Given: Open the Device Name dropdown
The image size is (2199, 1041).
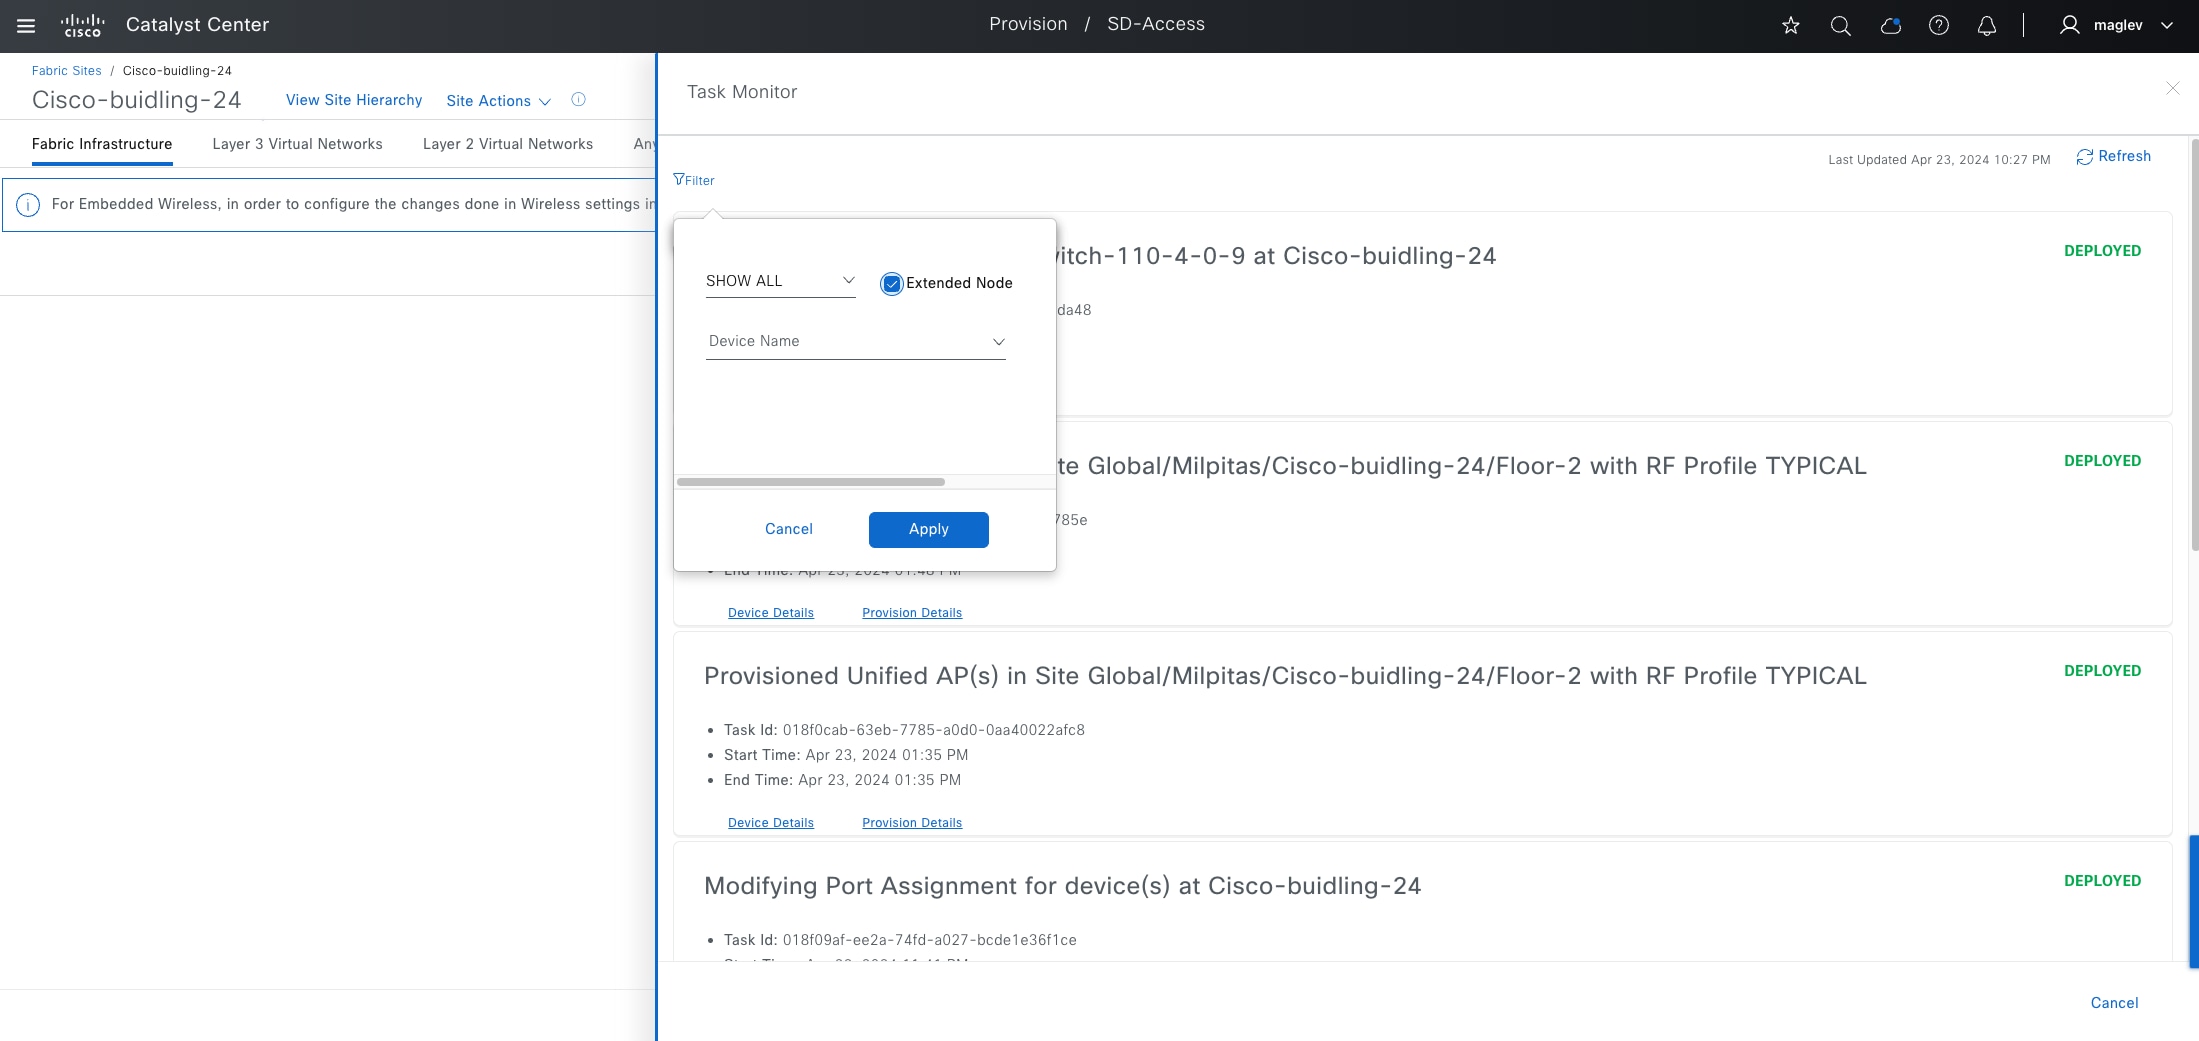Looking at the screenshot, I should coord(855,342).
